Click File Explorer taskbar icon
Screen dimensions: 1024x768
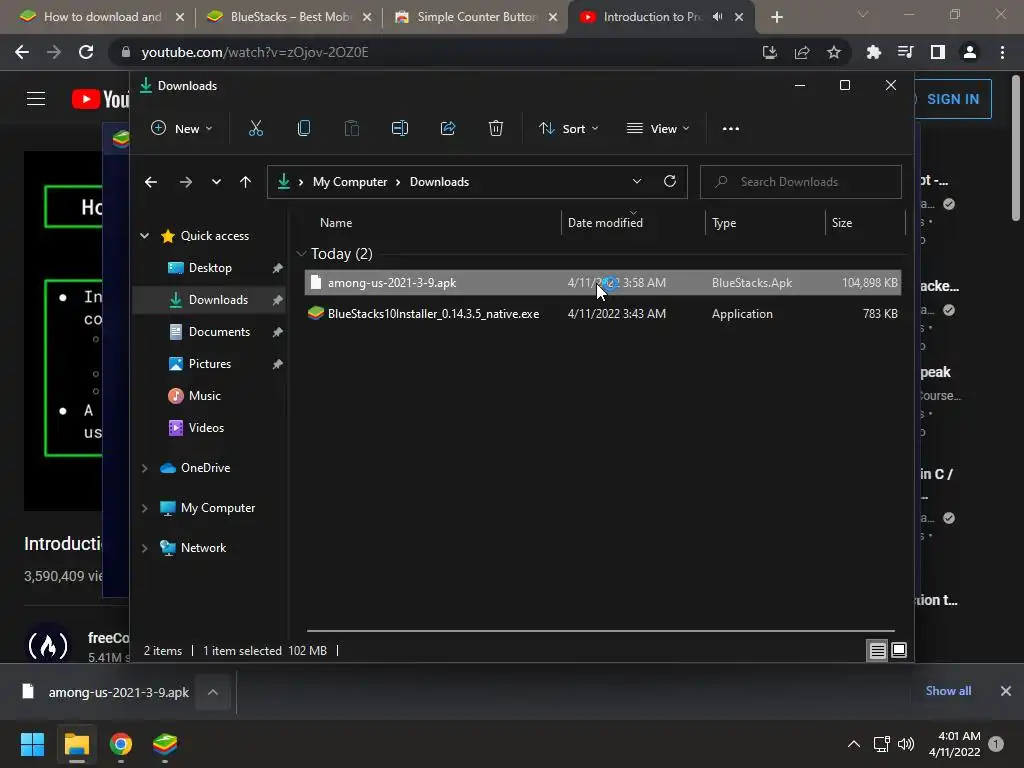tap(76, 744)
